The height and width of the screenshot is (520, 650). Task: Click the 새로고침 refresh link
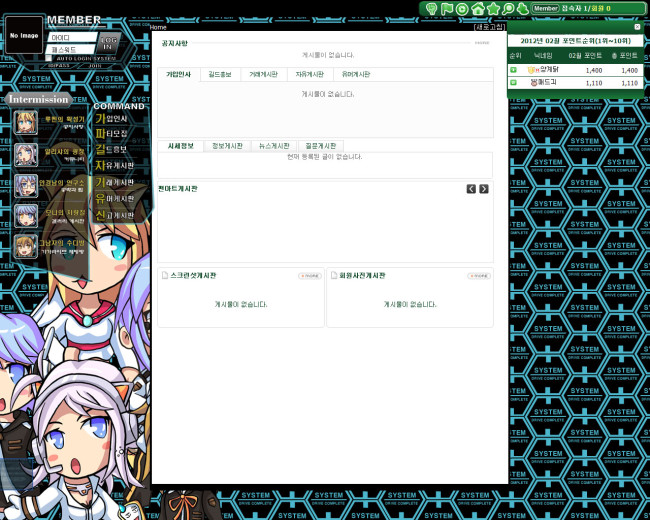[490, 27]
